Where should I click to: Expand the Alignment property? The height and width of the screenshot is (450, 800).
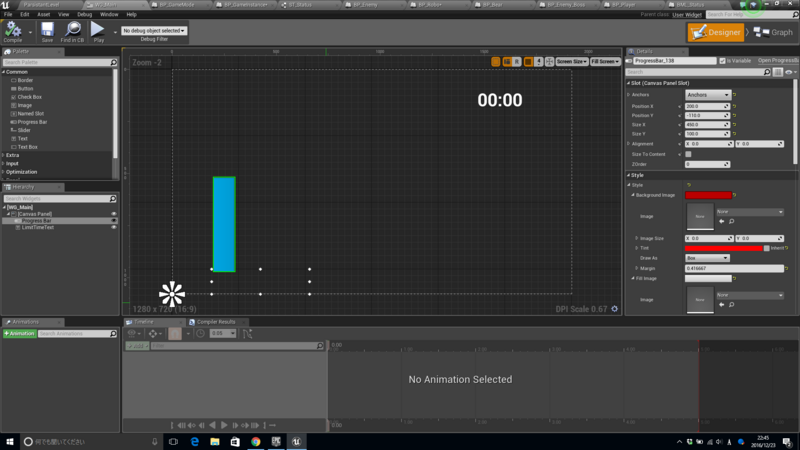tap(629, 144)
